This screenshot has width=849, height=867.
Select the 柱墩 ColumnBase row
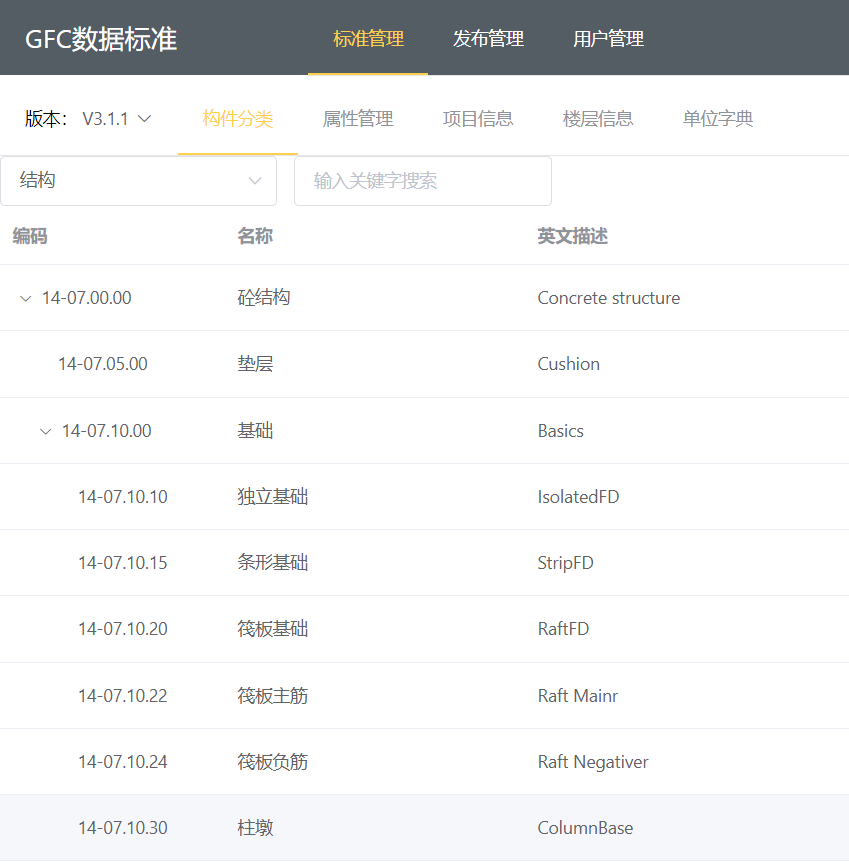[x=300, y=827]
